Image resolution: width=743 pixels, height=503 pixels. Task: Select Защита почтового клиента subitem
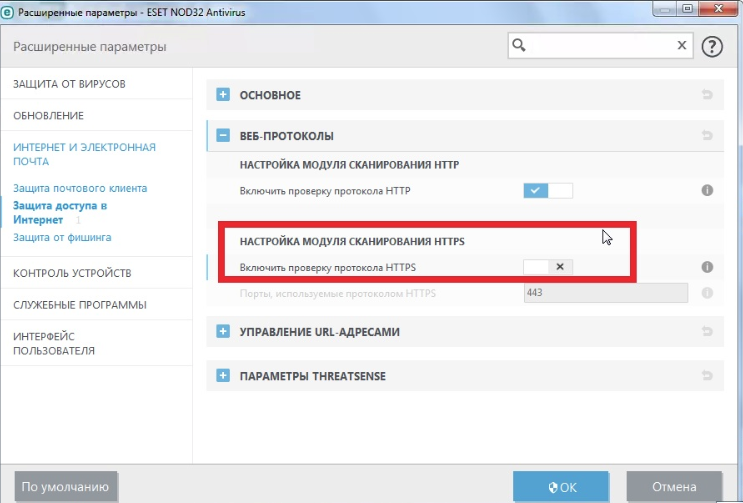coord(80,188)
